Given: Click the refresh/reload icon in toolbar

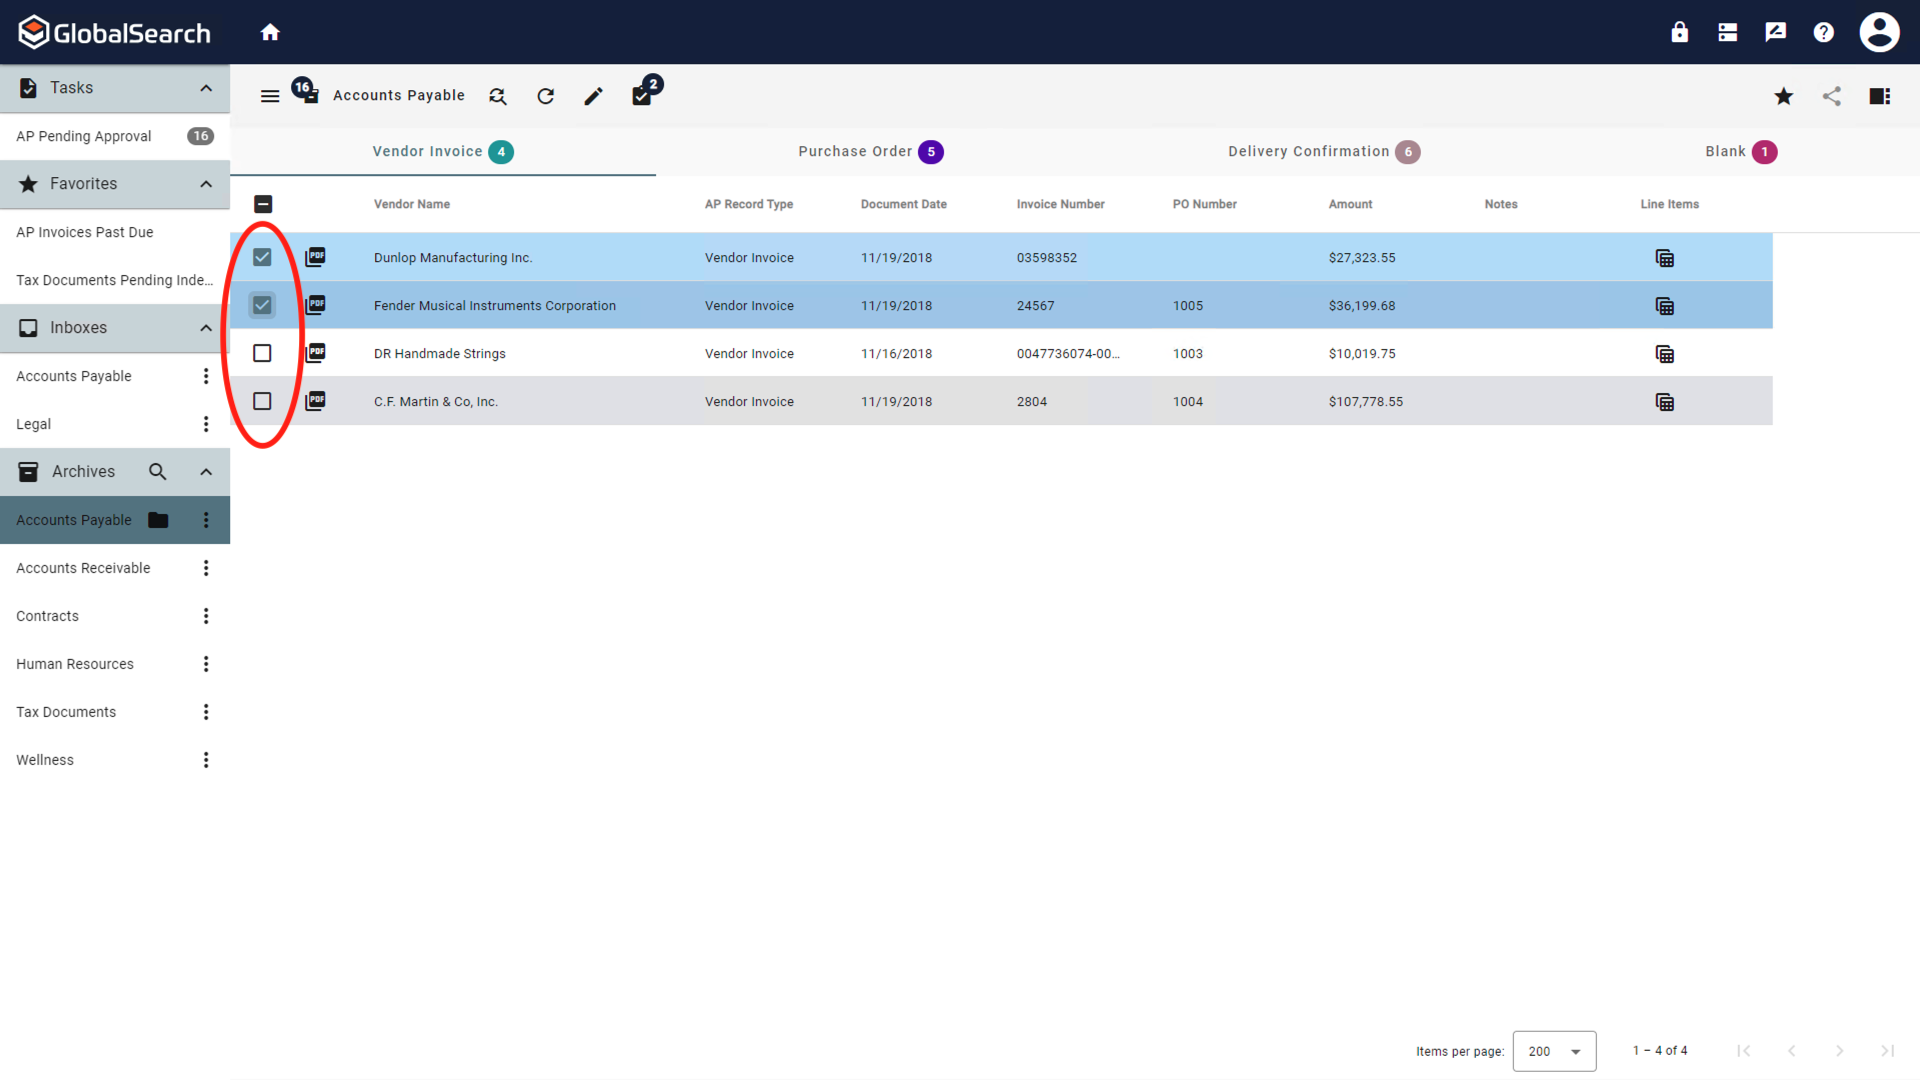Looking at the screenshot, I should click(x=546, y=96).
